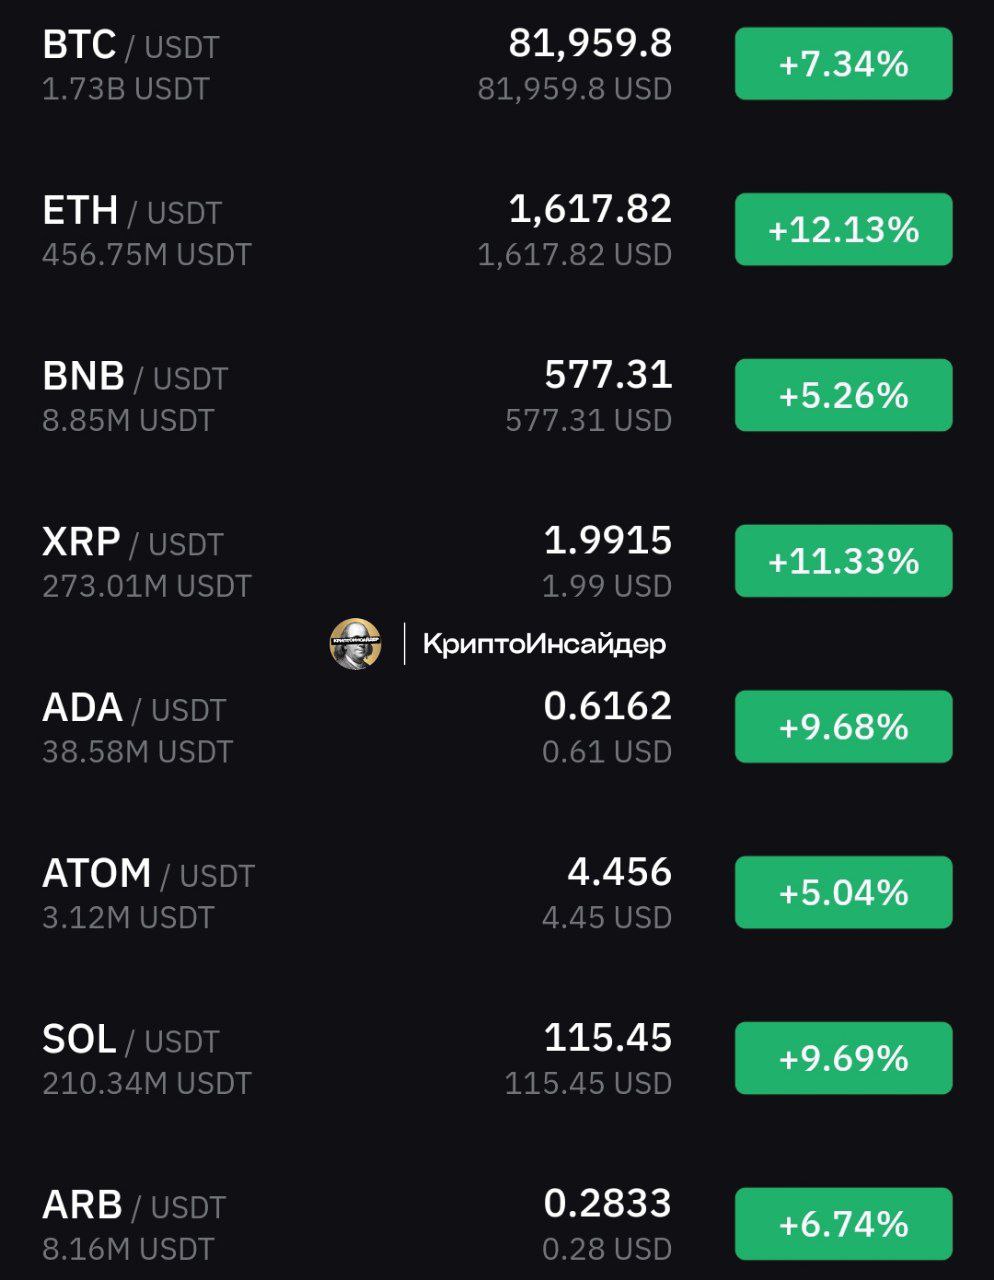Tap the +5.04% badge for ATOM
The image size is (994, 1280).
pos(843,892)
